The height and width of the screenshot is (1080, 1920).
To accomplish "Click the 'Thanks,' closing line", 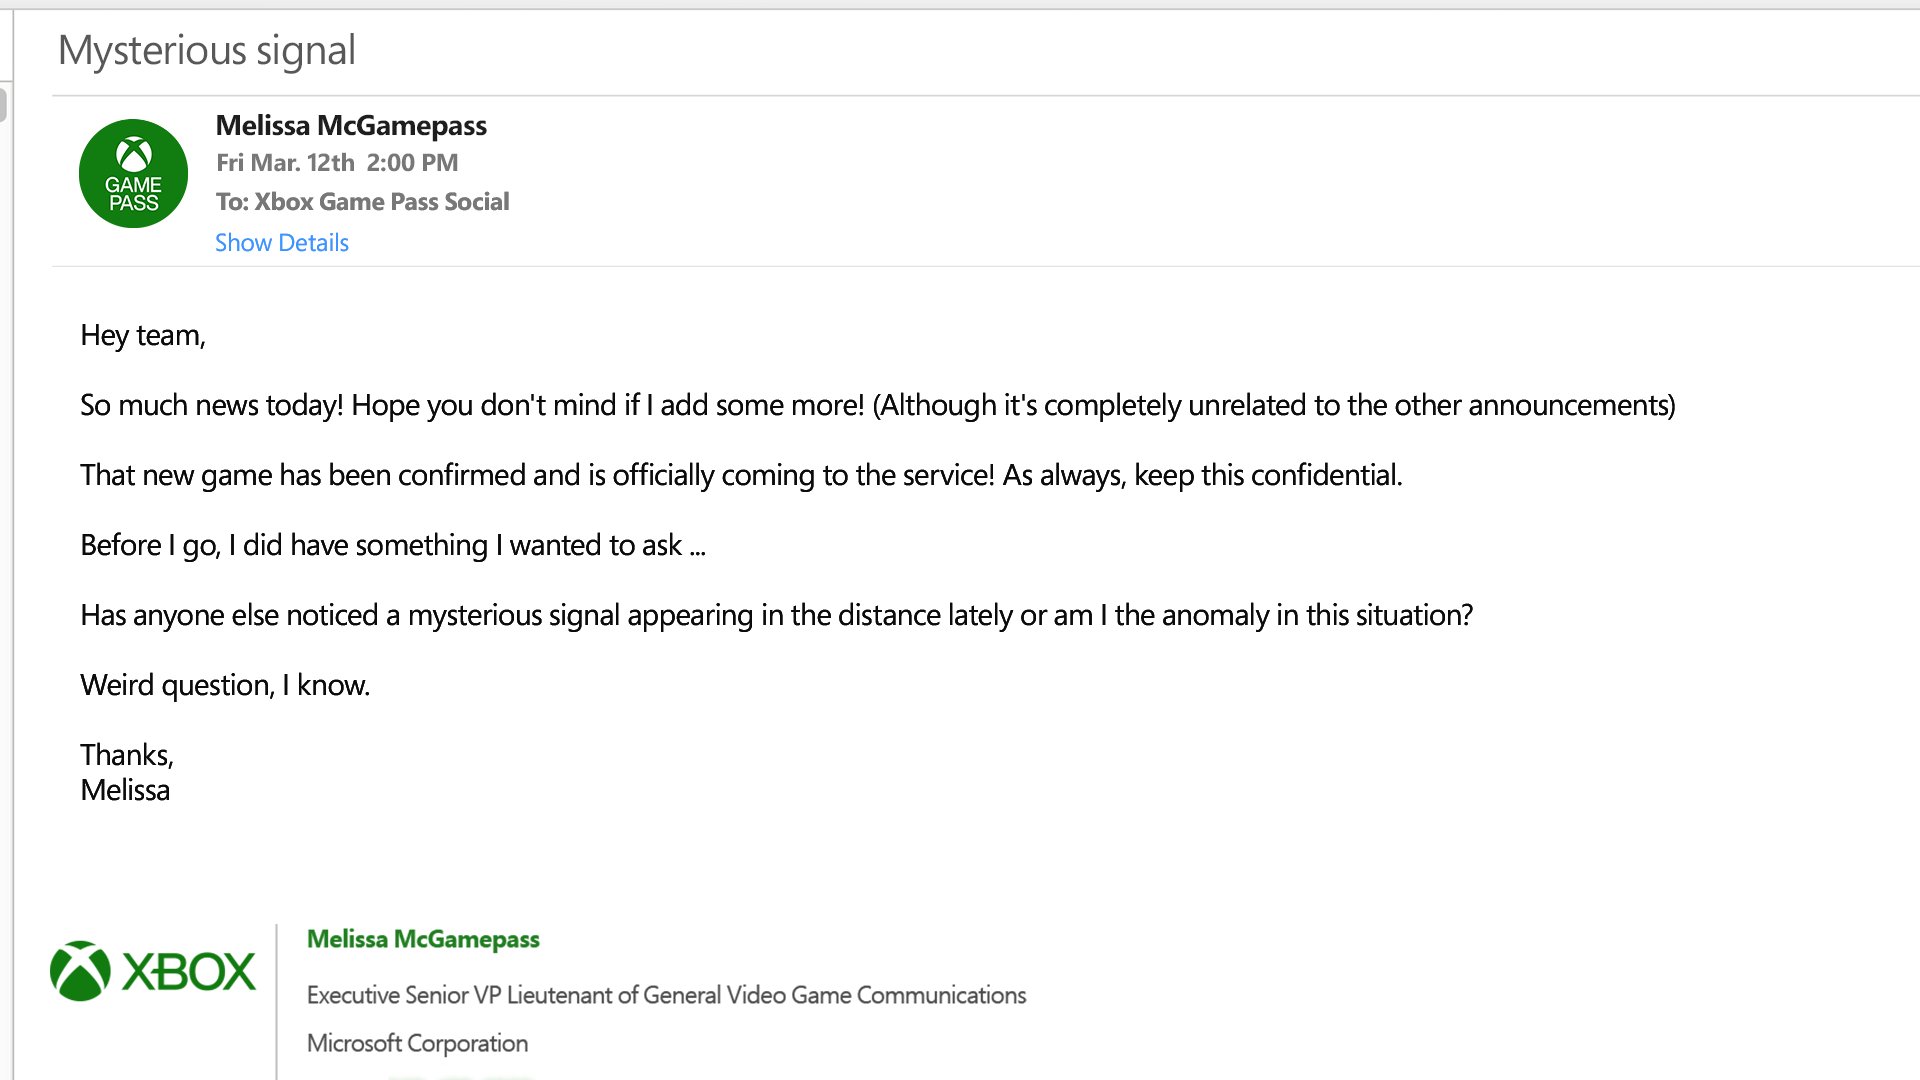I will 127,755.
